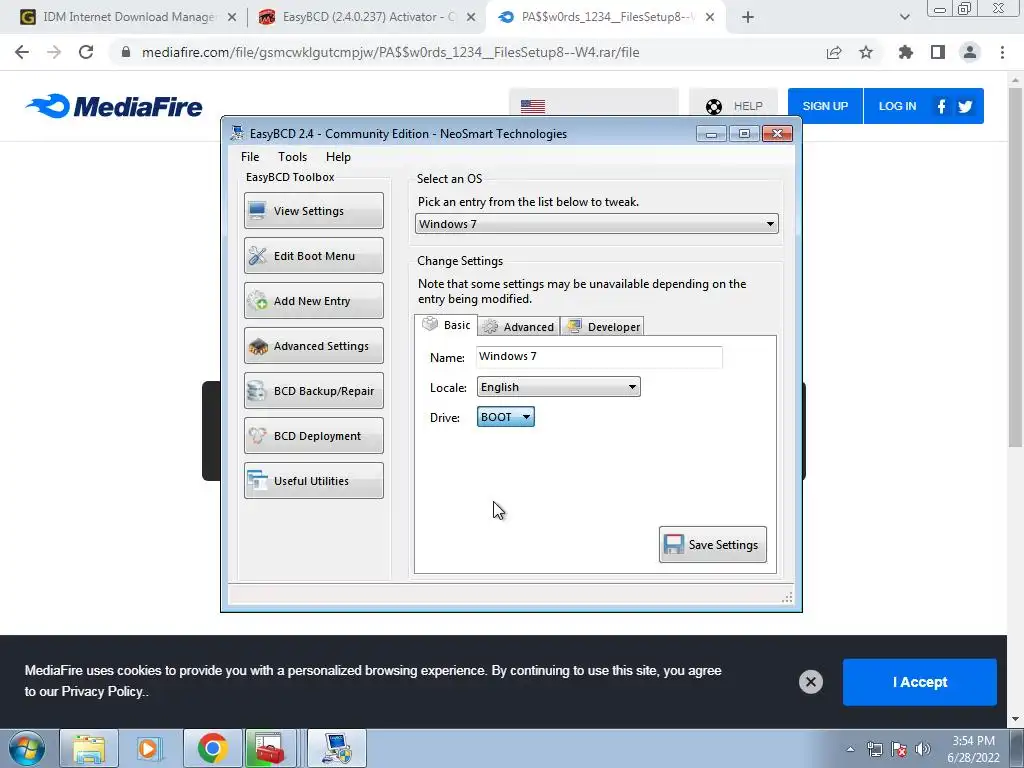The width and height of the screenshot is (1024, 768).
Task: Open the US flag language selector
Action: click(593, 106)
